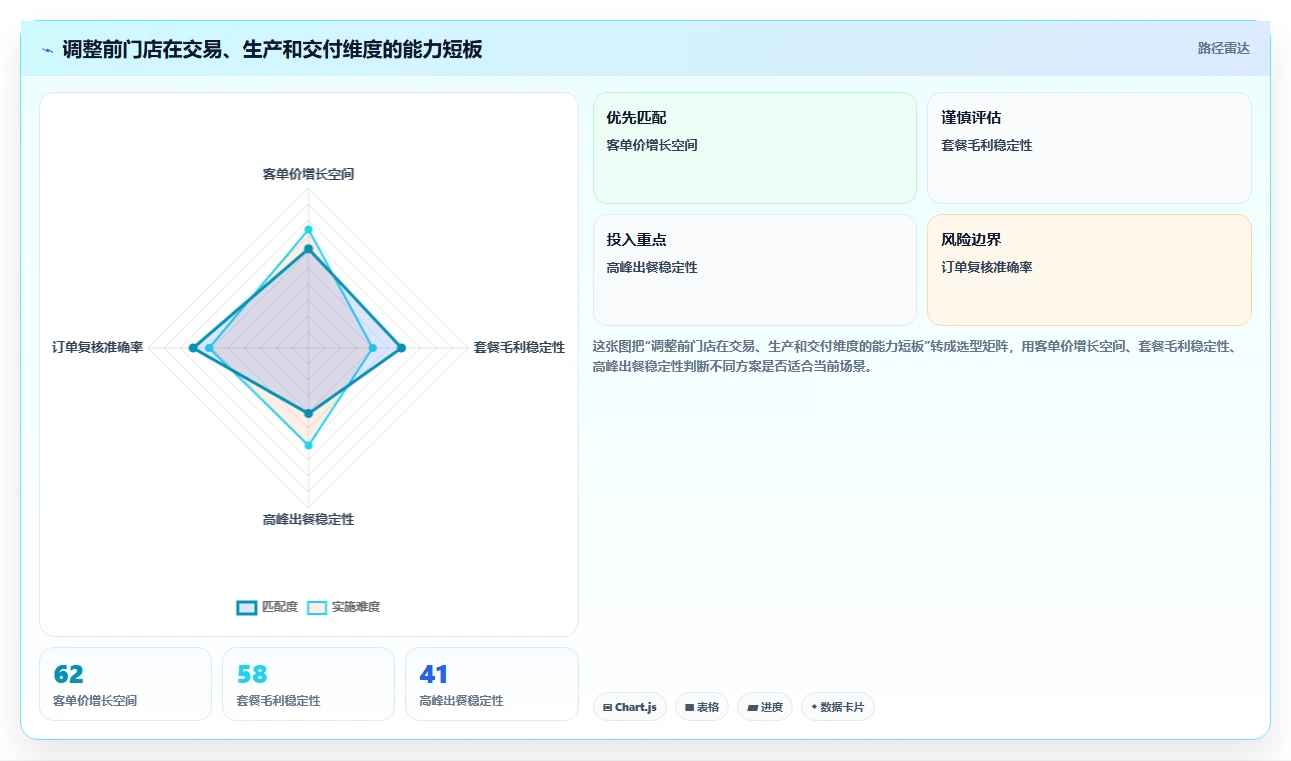
Task: Click the 匹配度 point on the 高峰出餐稳定性 axis
Action: [x=308, y=413]
